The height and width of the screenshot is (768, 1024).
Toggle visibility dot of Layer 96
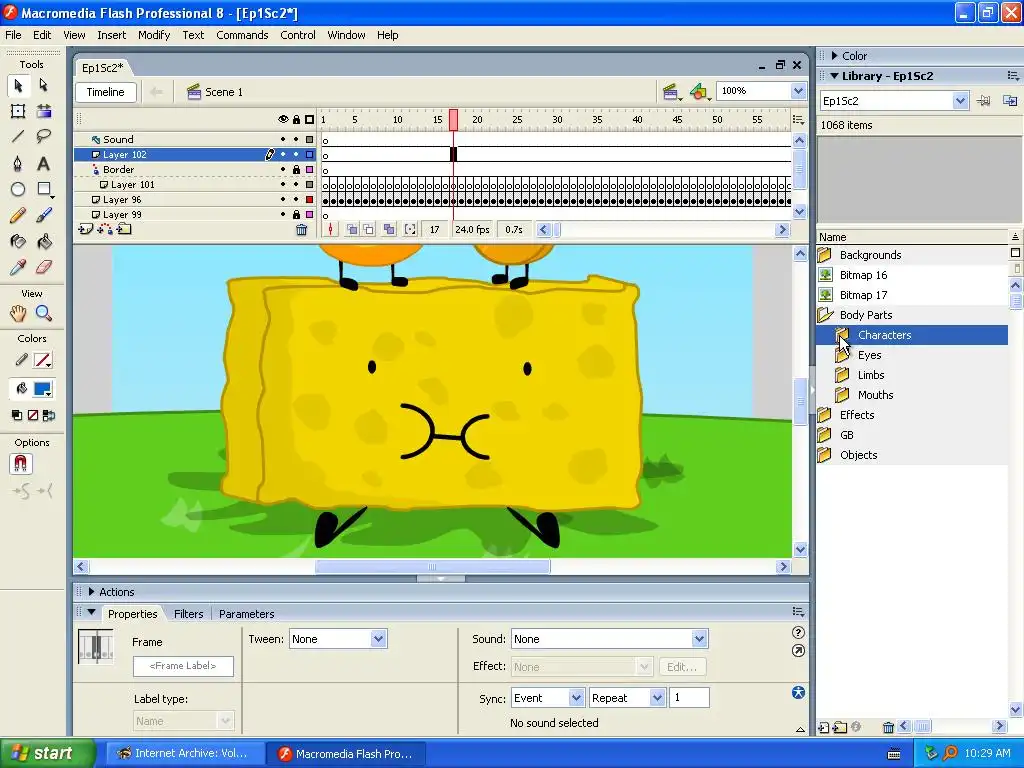coord(283,199)
